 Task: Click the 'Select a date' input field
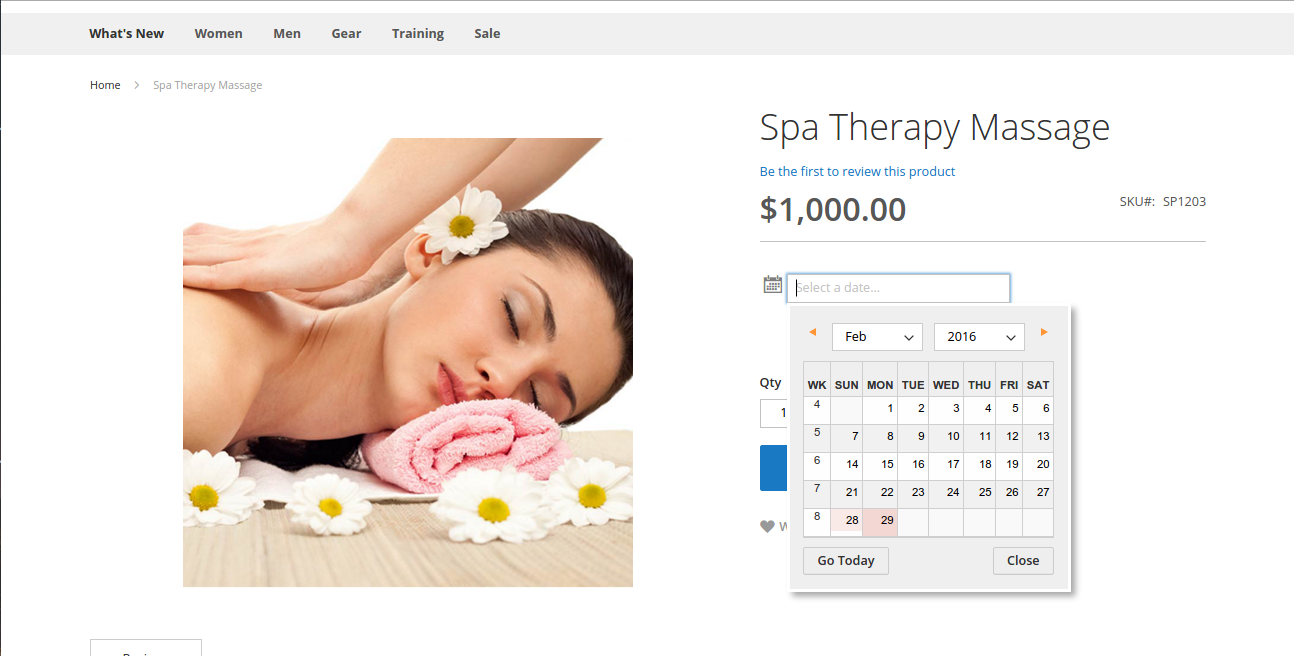pos(898,288)
